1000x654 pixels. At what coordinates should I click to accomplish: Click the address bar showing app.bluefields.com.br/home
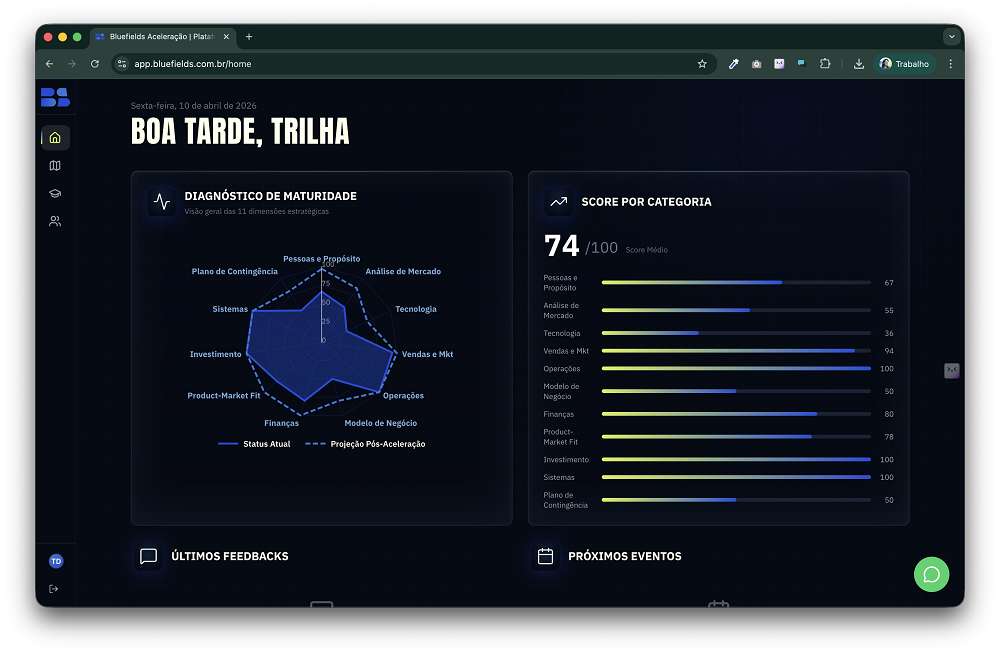click(x=400, y=64)
